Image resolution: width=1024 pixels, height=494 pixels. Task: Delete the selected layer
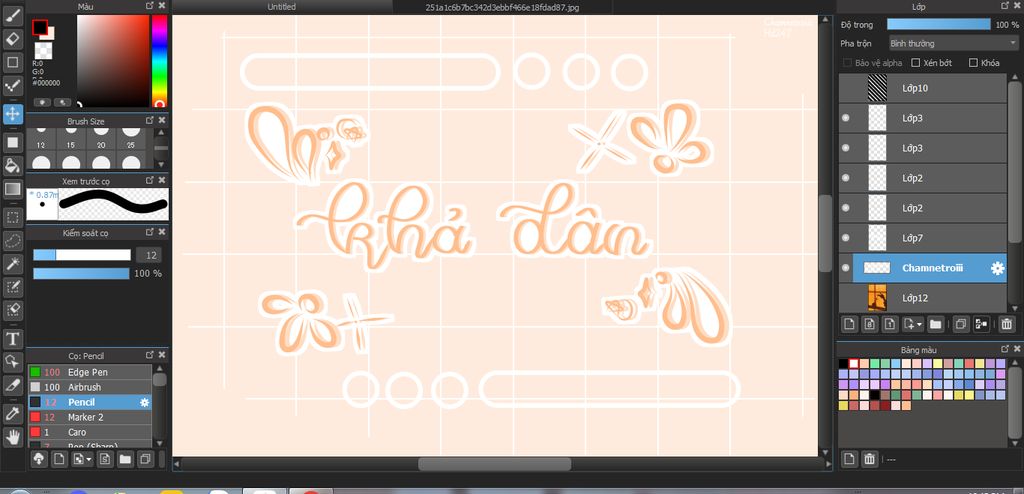[1006, 323]
